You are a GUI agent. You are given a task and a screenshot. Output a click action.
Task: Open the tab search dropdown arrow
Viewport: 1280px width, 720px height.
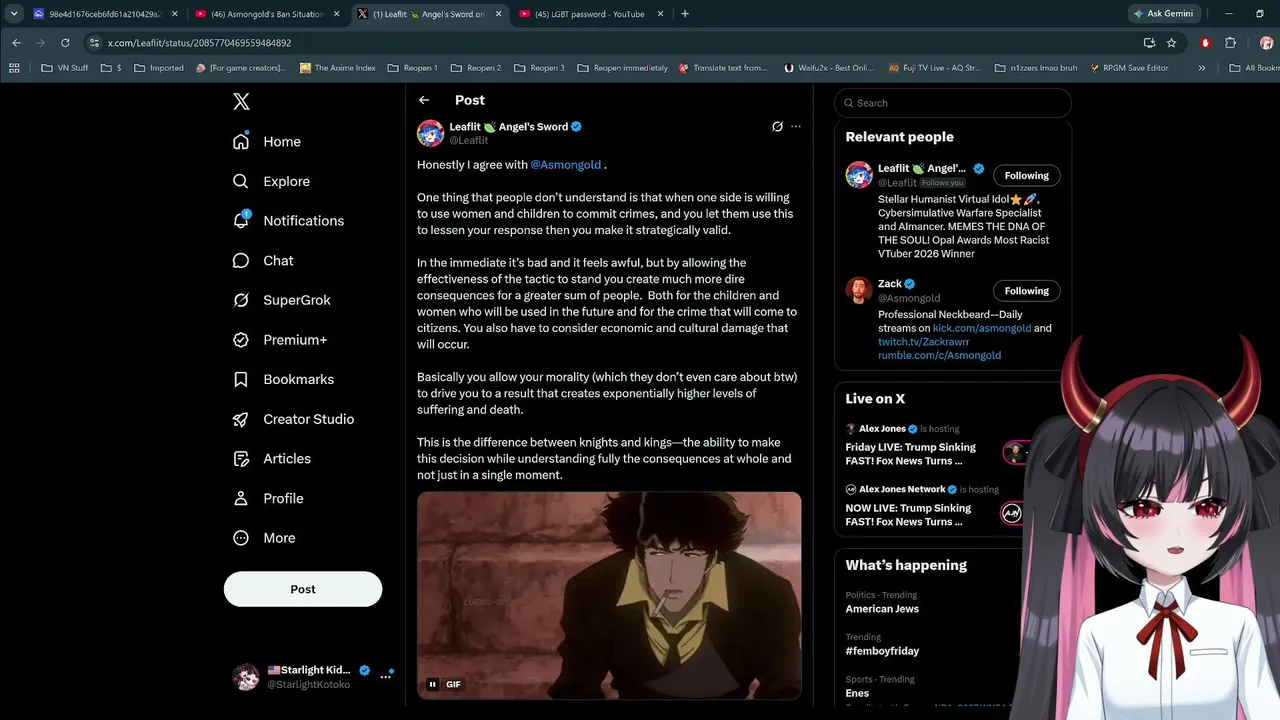[14, 14]
